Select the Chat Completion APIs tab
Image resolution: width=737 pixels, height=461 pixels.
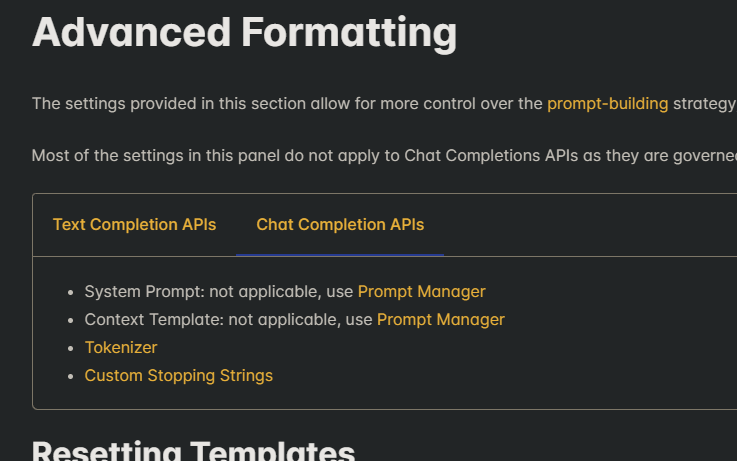tap(340, 225)
